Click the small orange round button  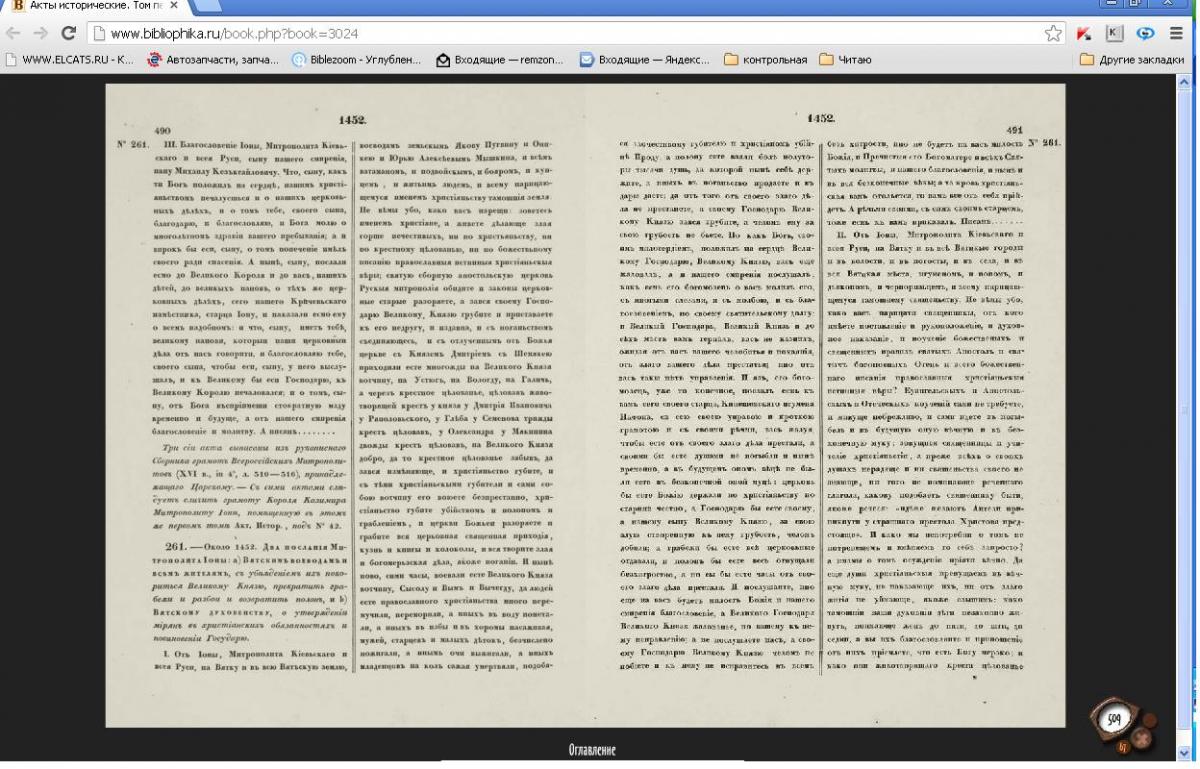pyautogui.click(x=1122, y=745)
